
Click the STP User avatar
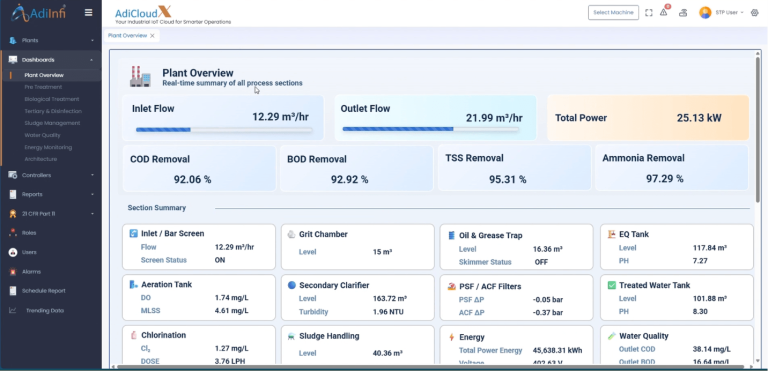pyautogui.click(x=705, y=13)
